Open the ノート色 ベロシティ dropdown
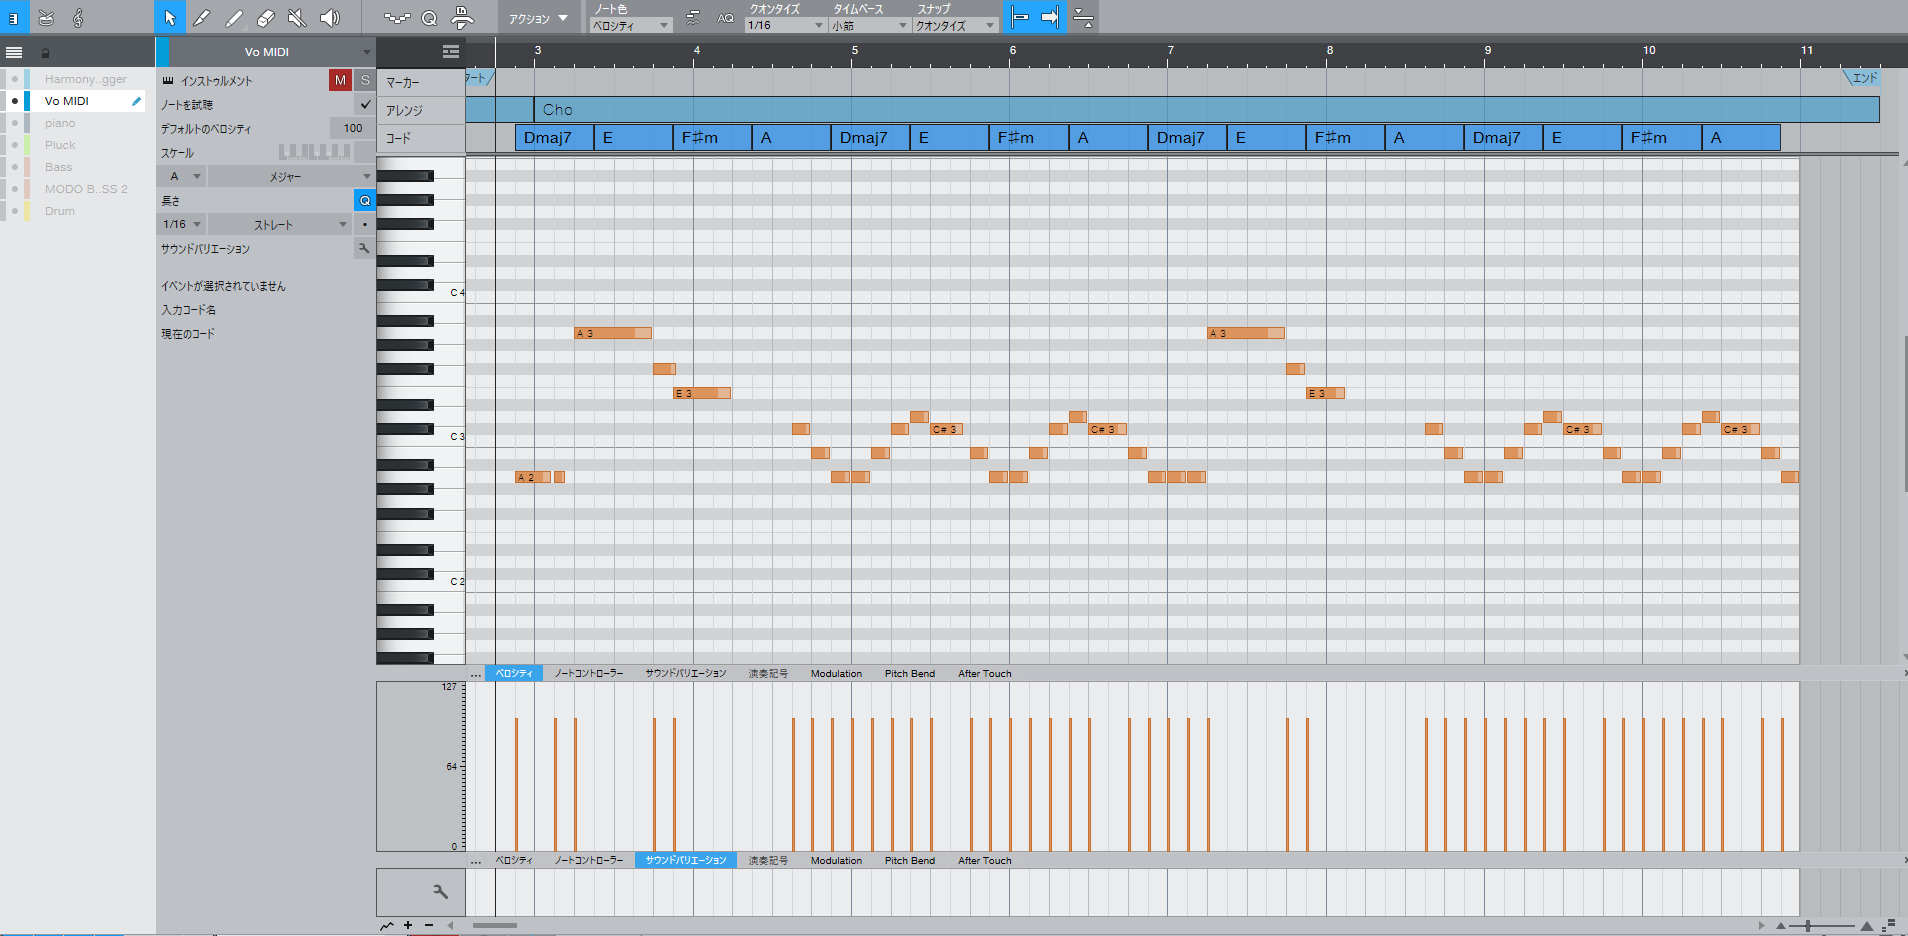Image resolution: width=1908 pixels, height=936 pixels. point(631,26)
